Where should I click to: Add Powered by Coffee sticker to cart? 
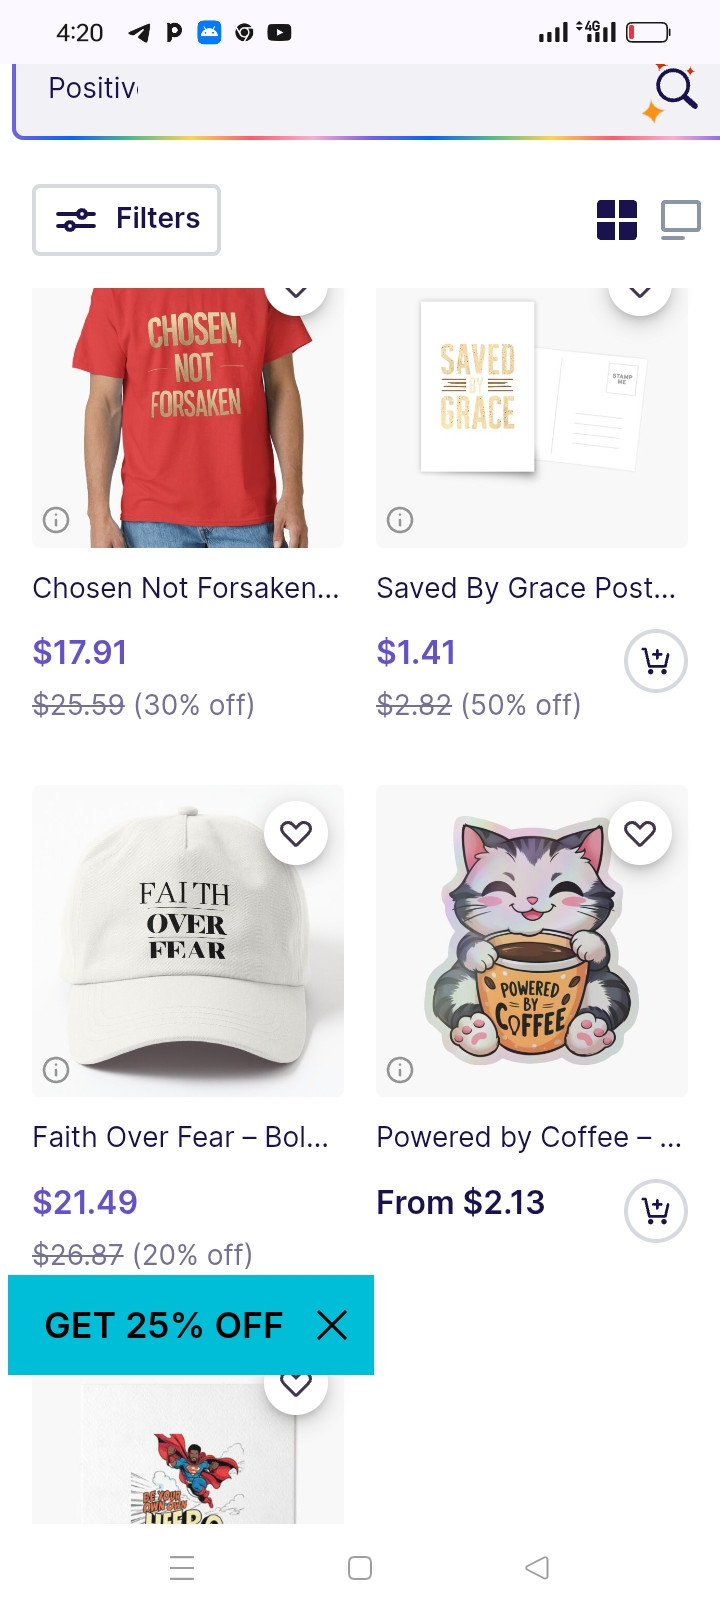pos(655,1211)
